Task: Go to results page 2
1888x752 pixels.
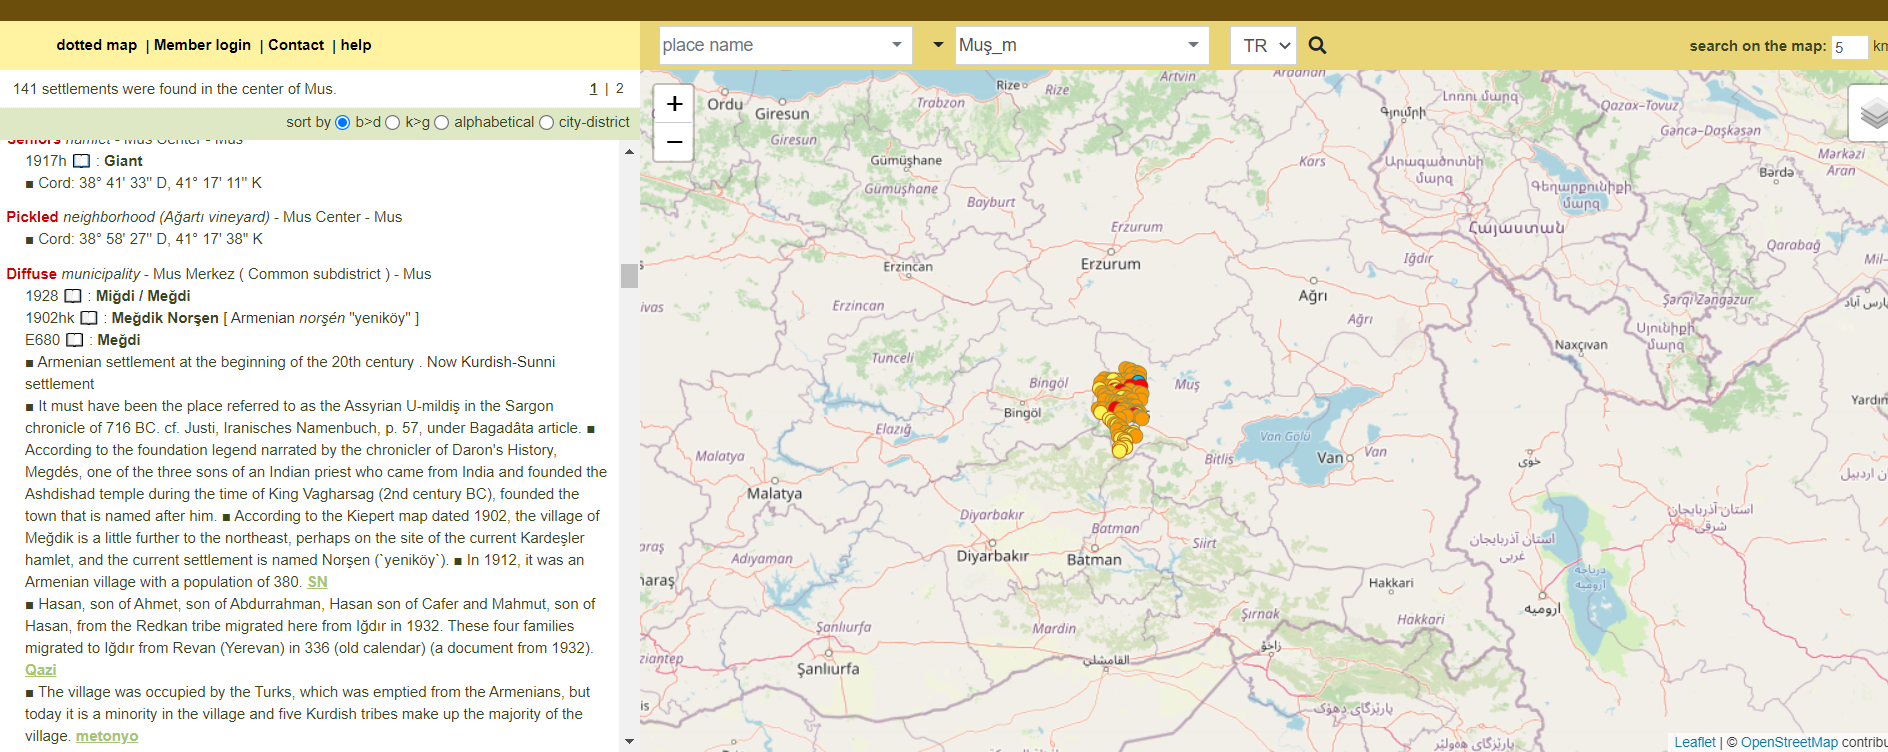Action: pyautogui.click(x=619, y=89)
